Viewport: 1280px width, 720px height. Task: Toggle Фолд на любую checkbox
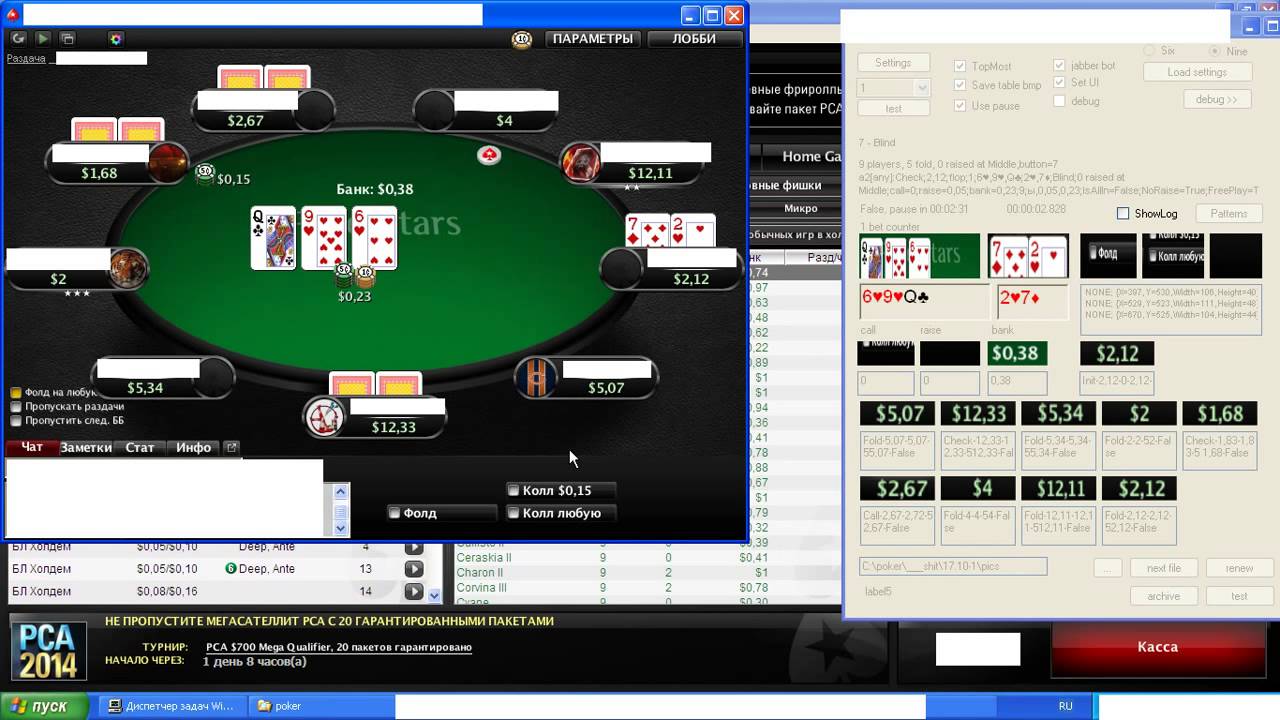16,393
